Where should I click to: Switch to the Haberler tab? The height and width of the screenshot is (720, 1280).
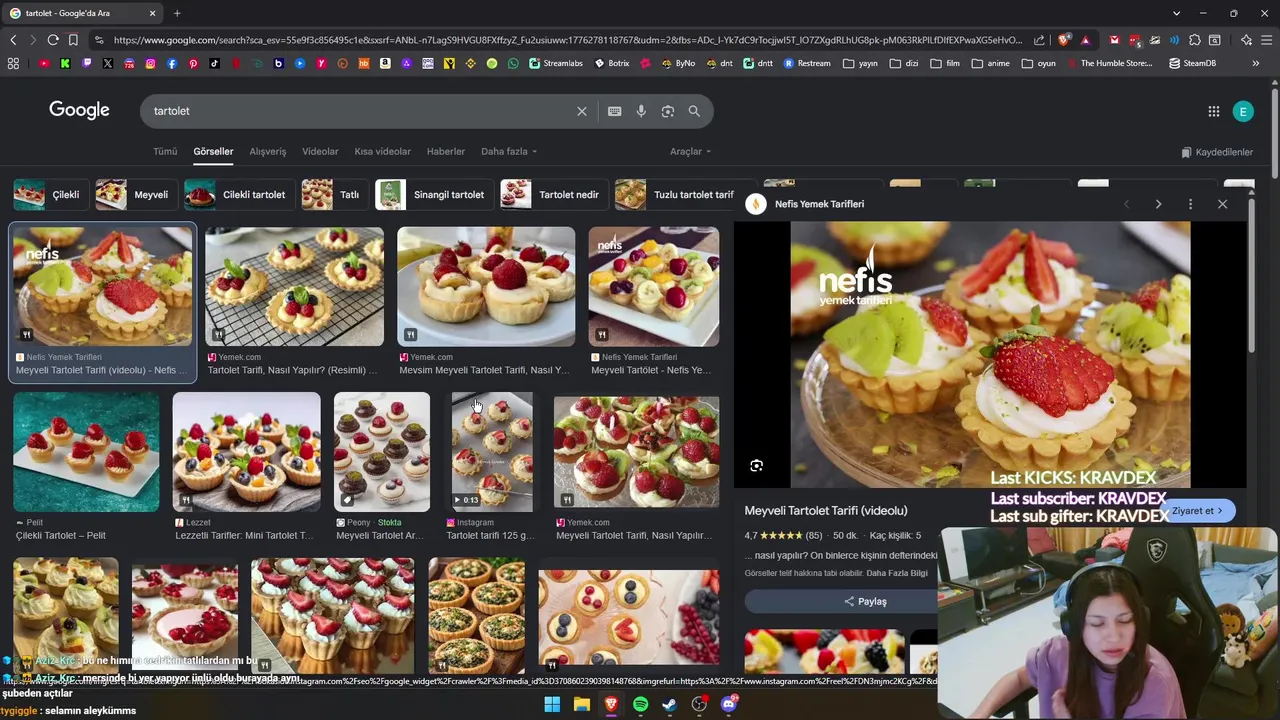coord(445,151)
